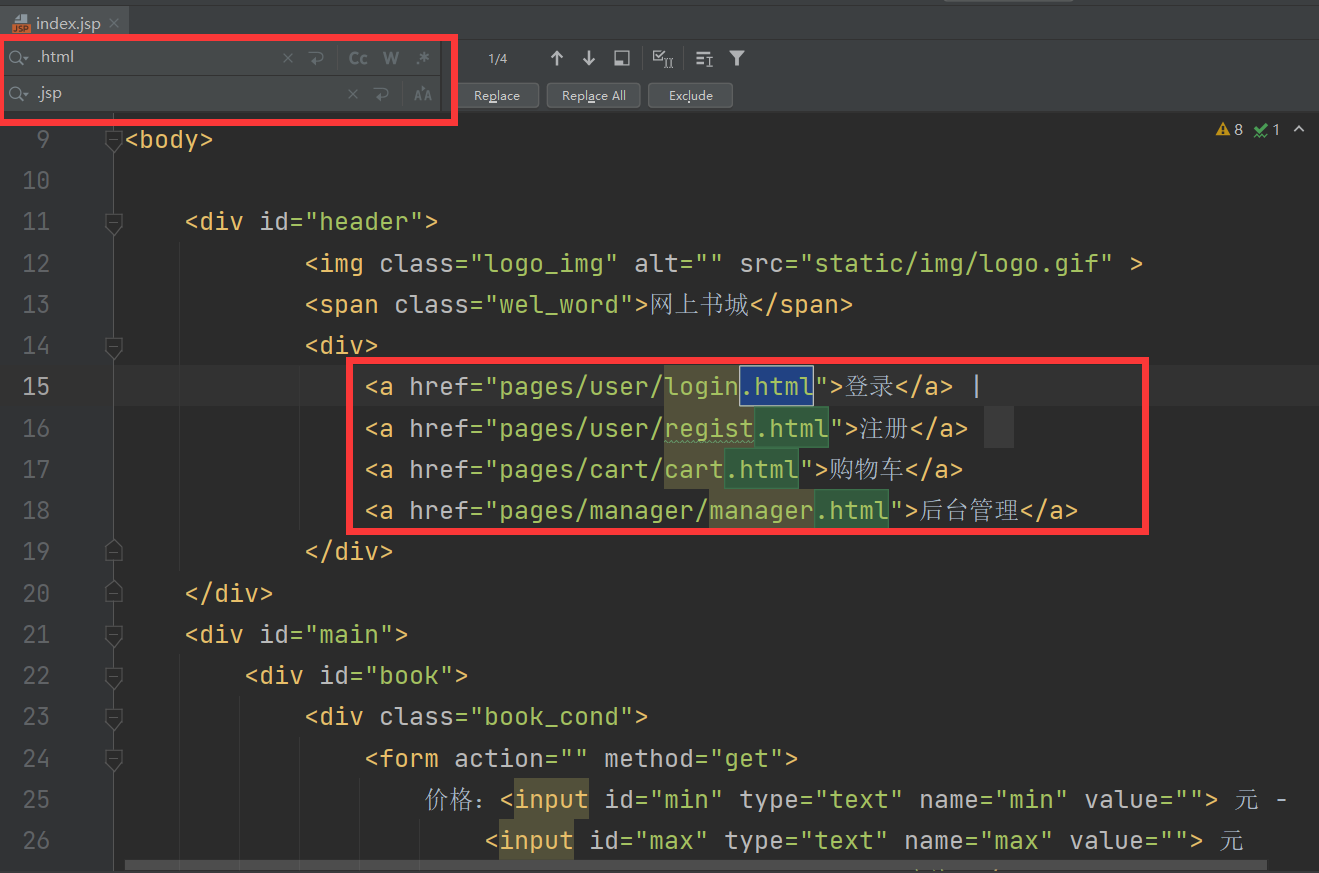Collapse book_cond div fold at line 23
The image size is (1319, 873).
pos(113,717)
